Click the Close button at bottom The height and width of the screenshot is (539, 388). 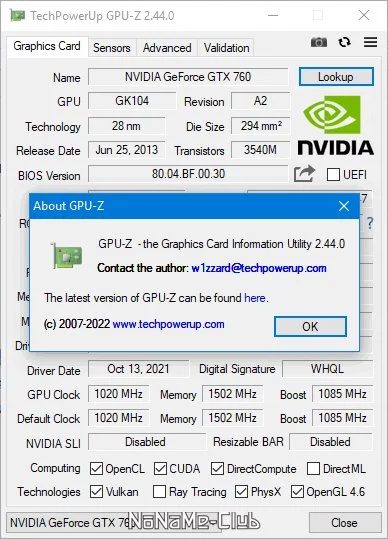(345, 522)
